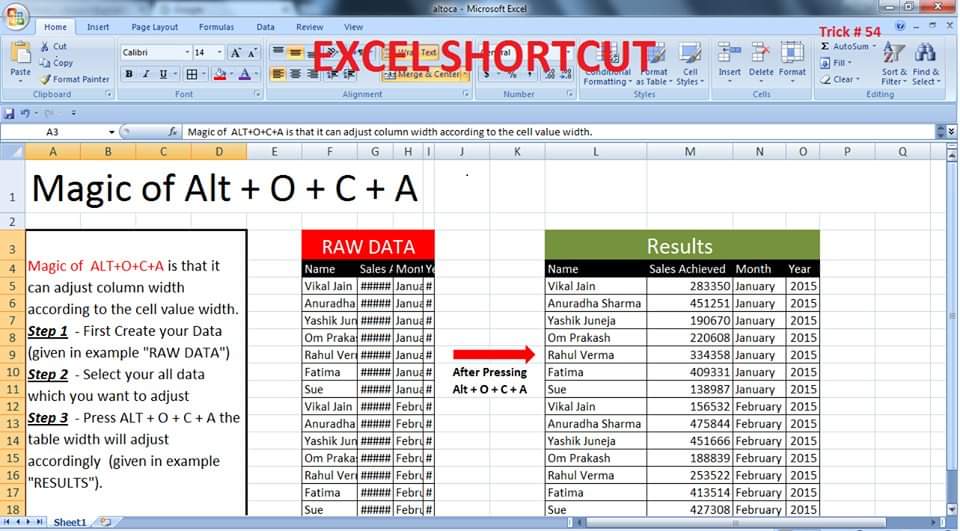
Task: Apply borders using the Borders icon
Action: pos(192,75)
